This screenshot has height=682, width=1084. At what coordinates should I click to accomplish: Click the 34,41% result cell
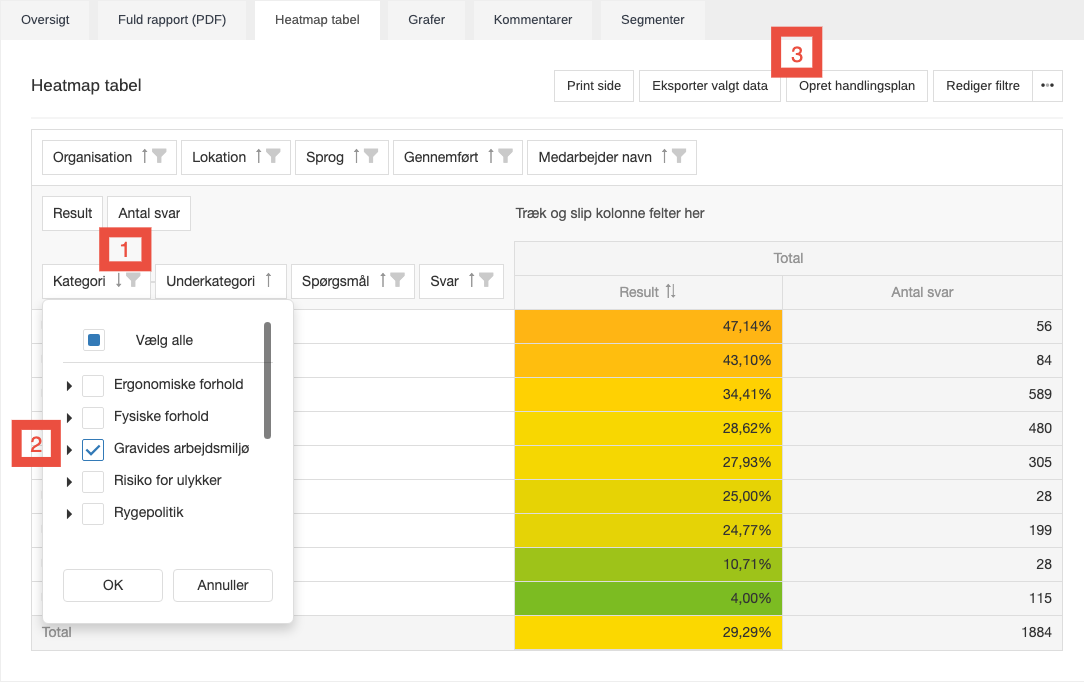(648, 394)
